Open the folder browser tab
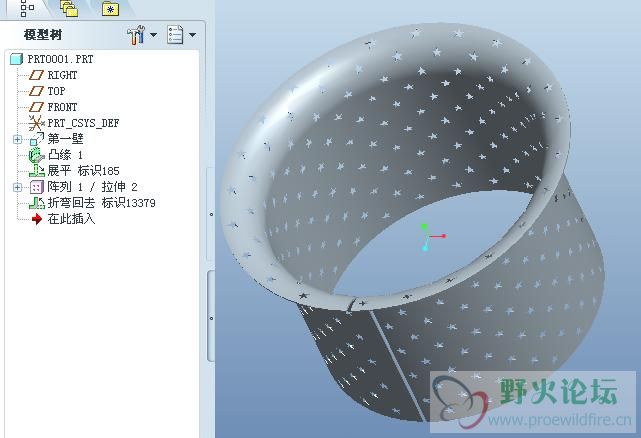The image size is (641, 438). click(x=69, y=8)
